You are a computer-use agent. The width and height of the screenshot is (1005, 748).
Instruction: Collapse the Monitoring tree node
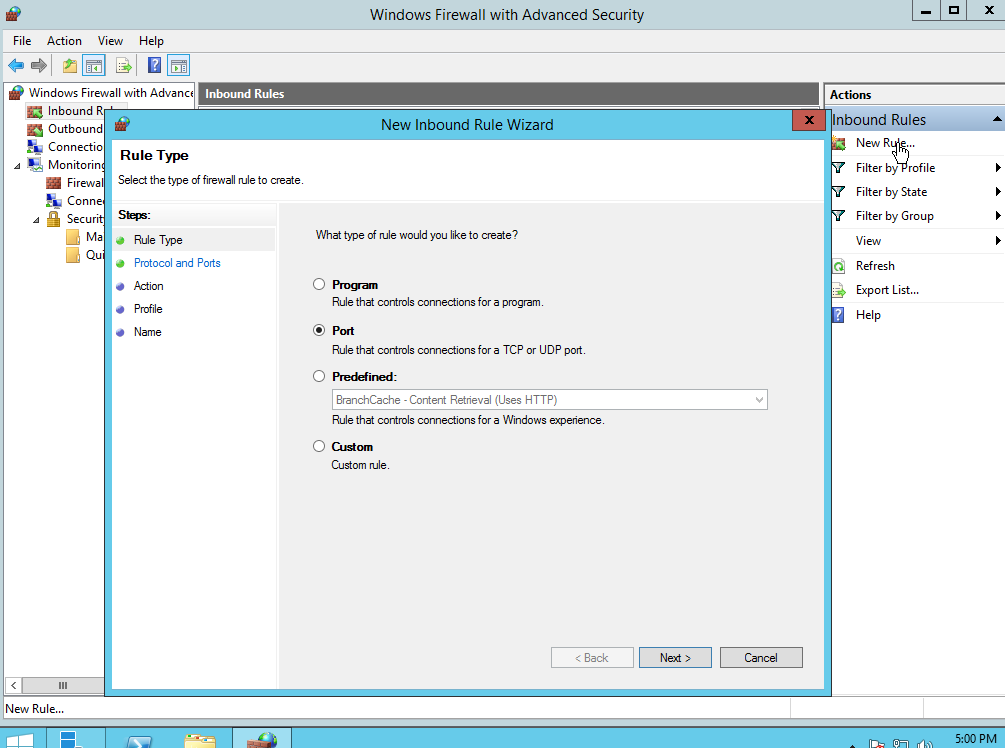point(17,166)
